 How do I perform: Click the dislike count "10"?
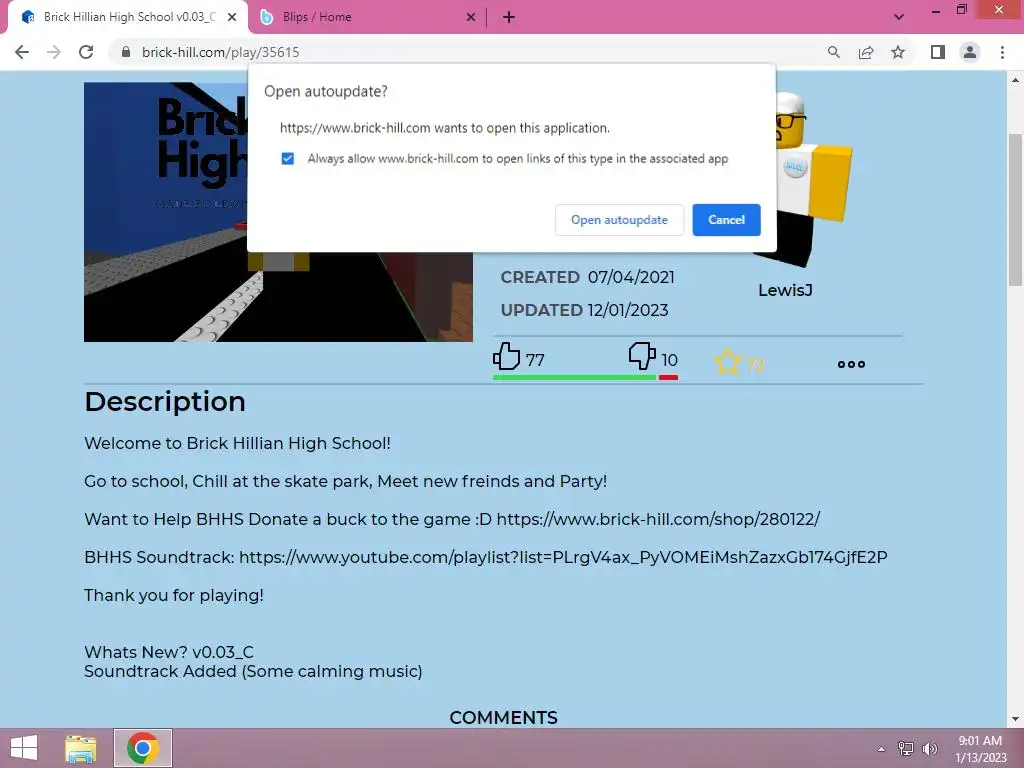coord(669,360)
